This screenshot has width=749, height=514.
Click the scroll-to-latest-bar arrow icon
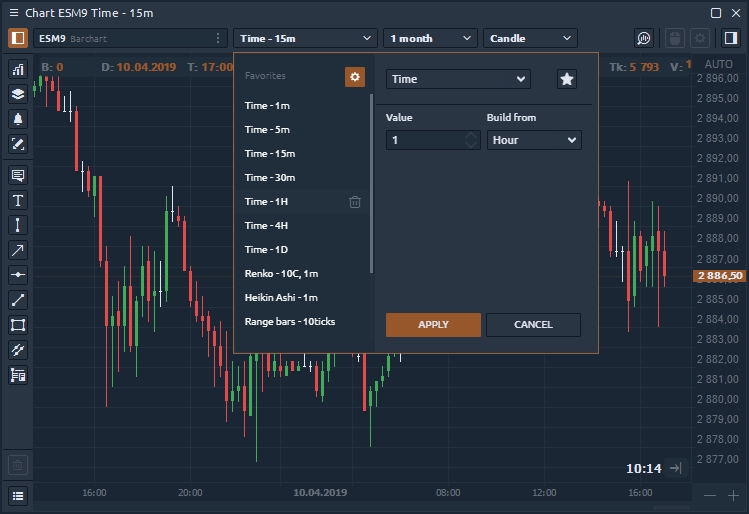(x=676, y=468)
